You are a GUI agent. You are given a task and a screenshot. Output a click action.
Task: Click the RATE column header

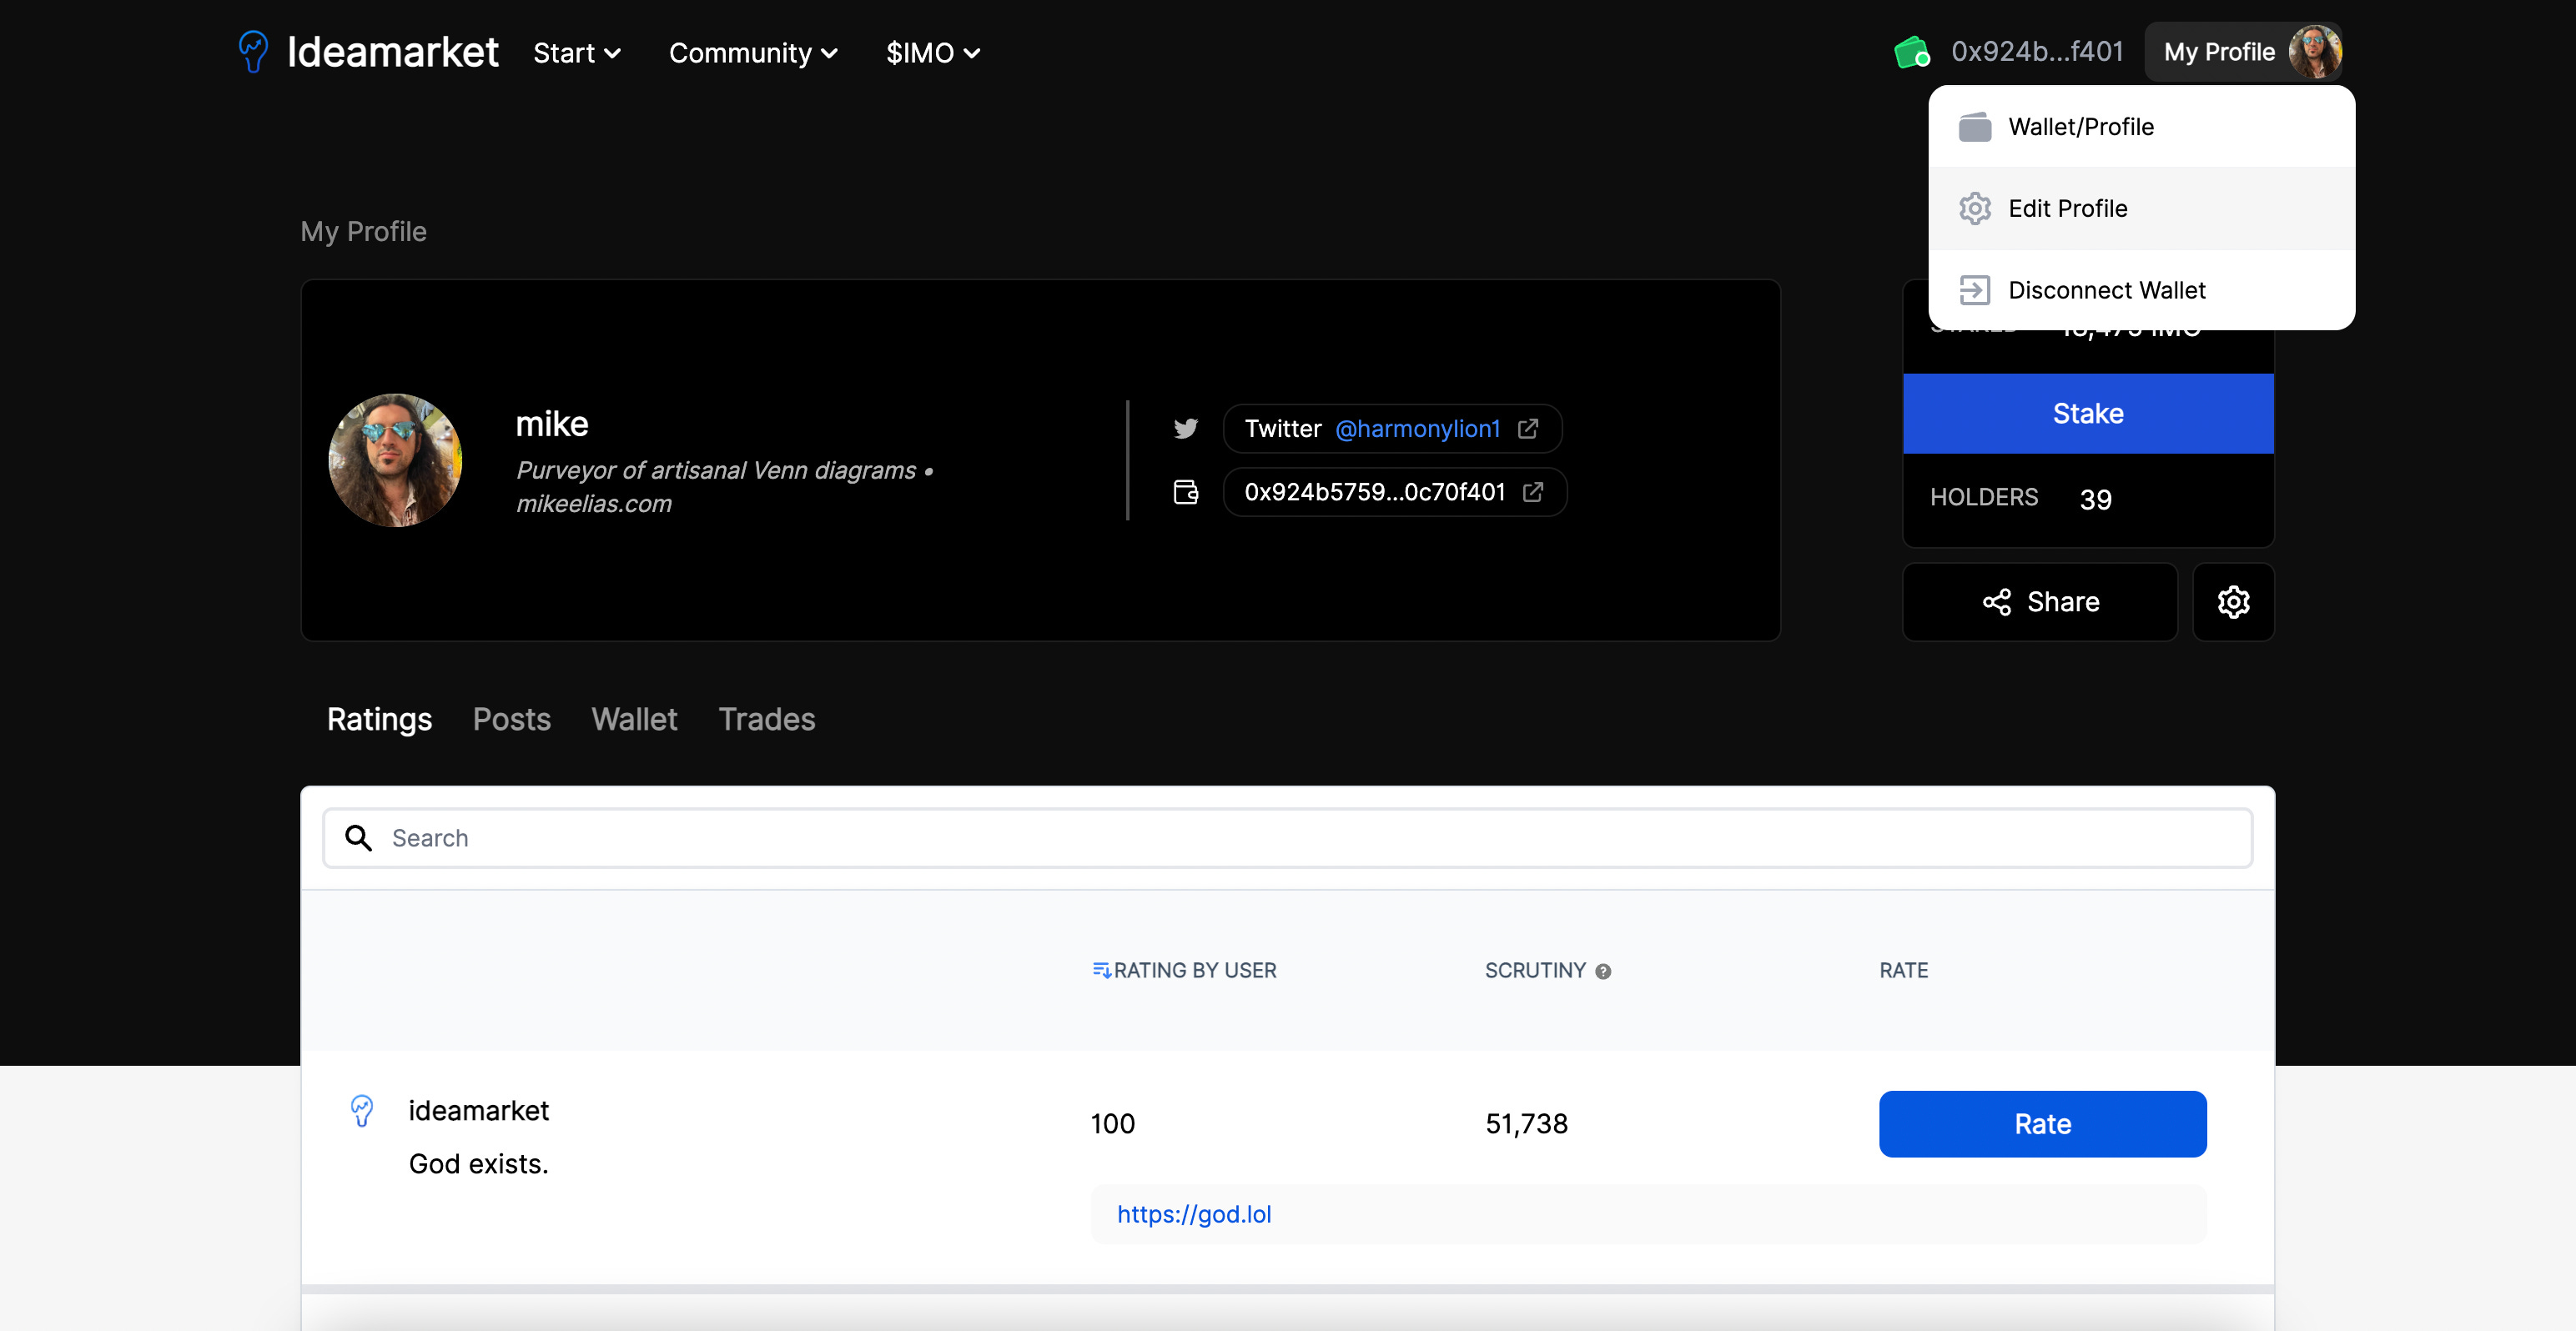(1904, 970)
